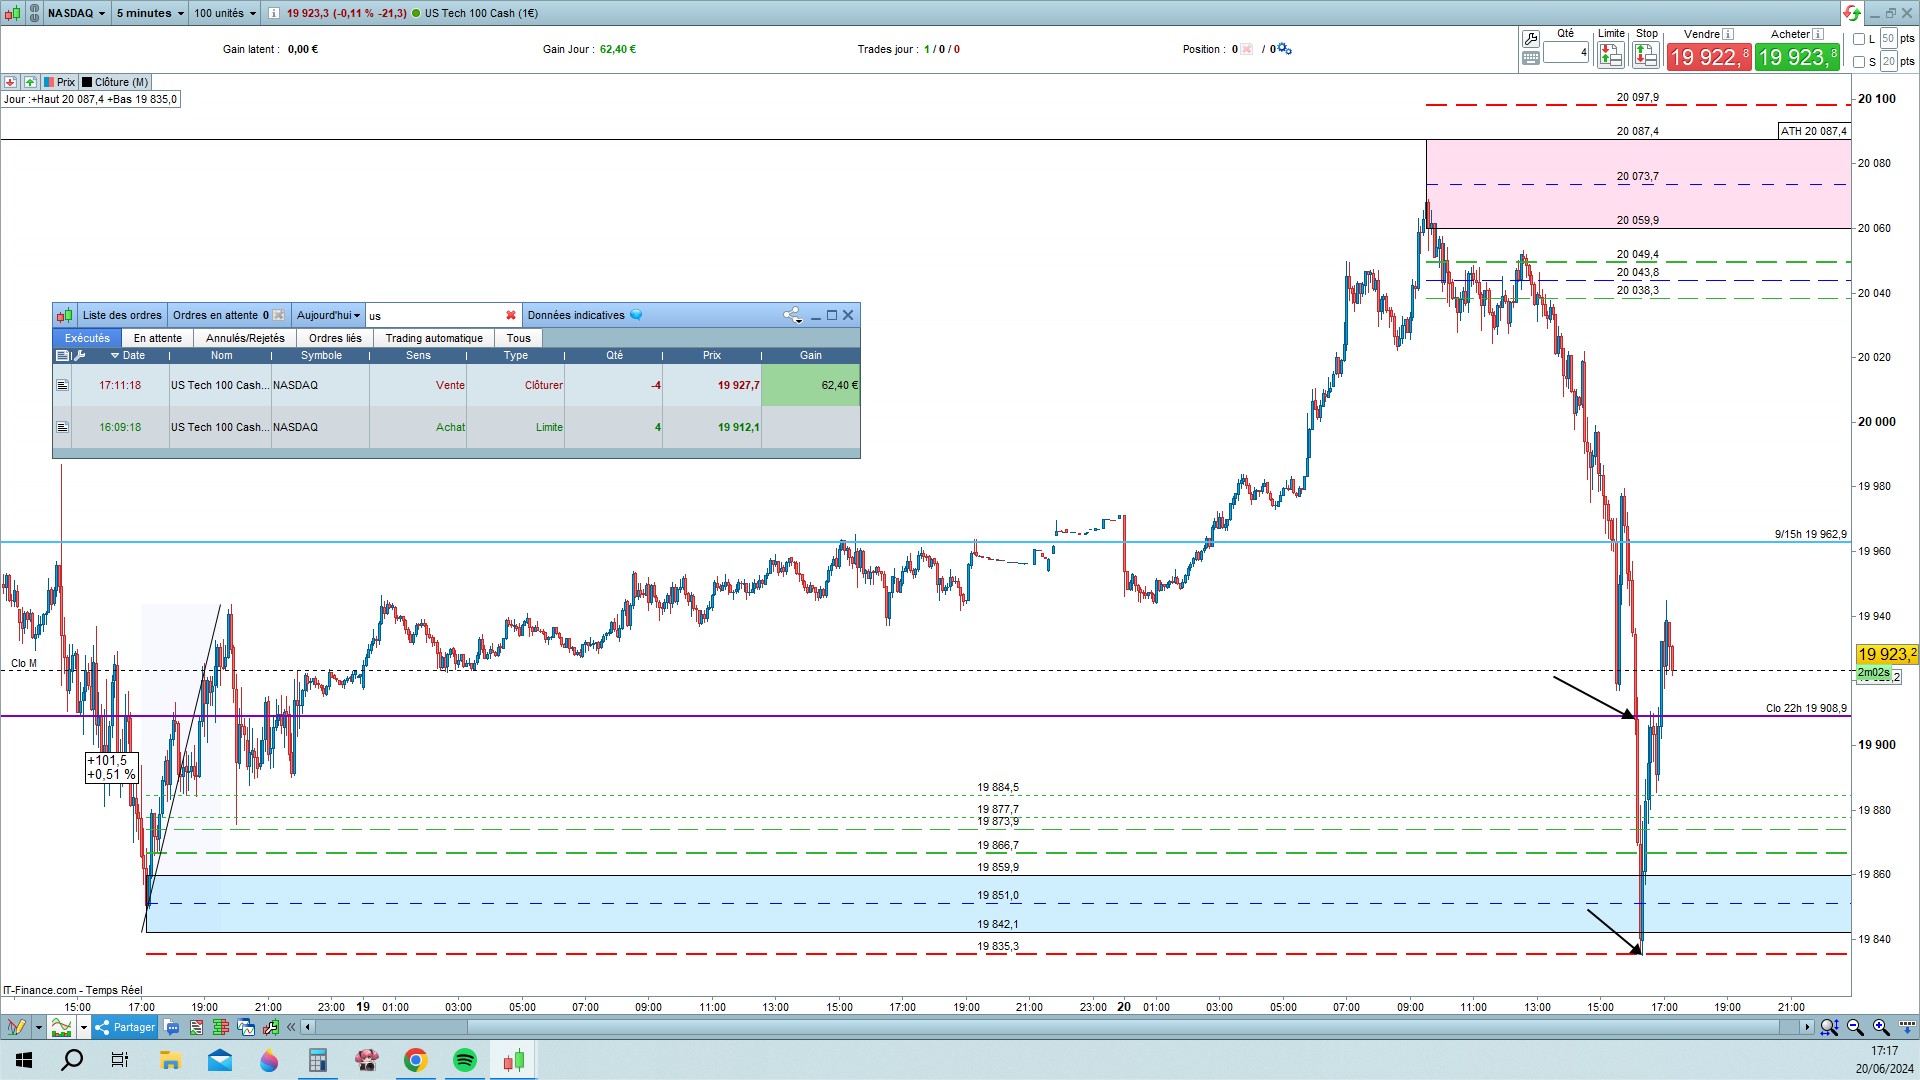Viewport: 1920px width, 1080px height.
Task: Click the zoom out magnifier icon
Action: [x=1855, y=1027]
